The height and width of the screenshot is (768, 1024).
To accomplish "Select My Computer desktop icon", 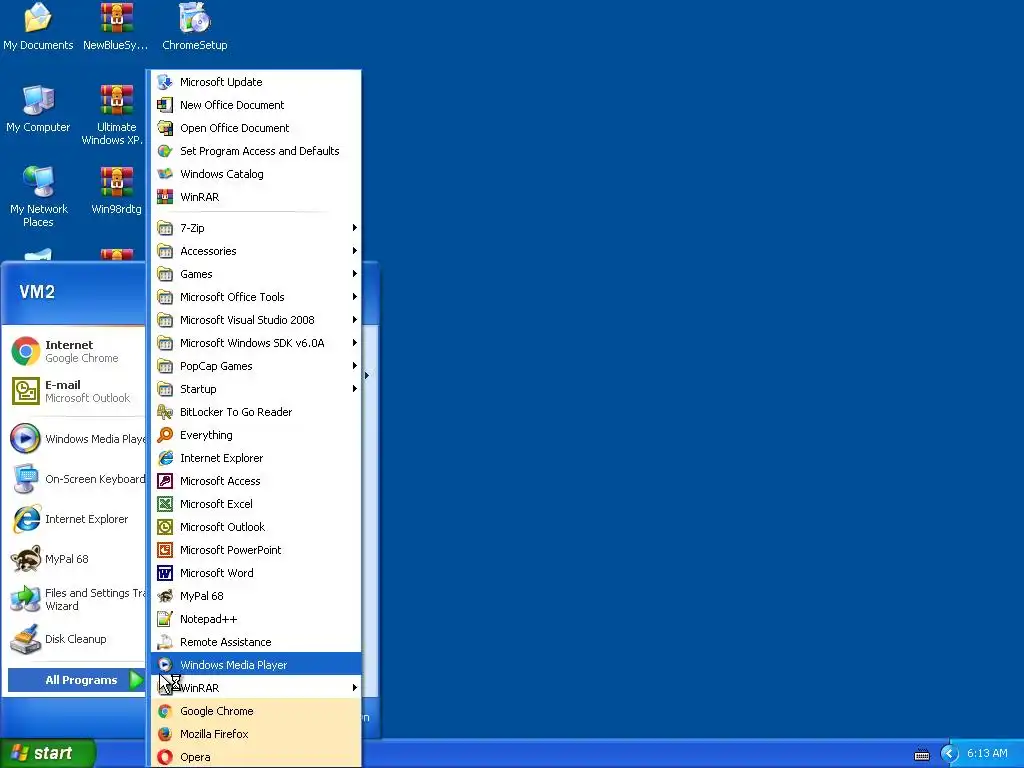I will 38,109.
